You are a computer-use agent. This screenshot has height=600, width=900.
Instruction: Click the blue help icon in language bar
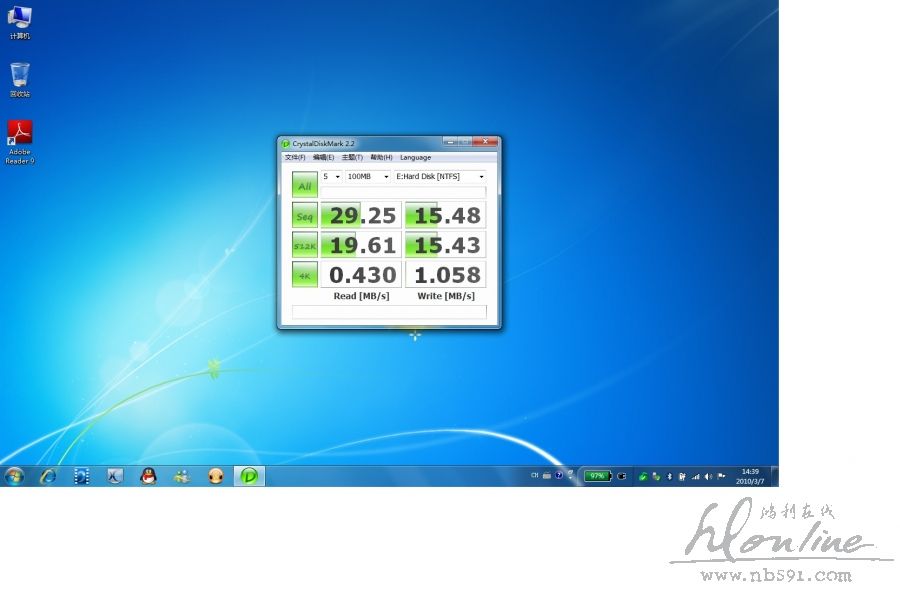click(x=558, y=475)
